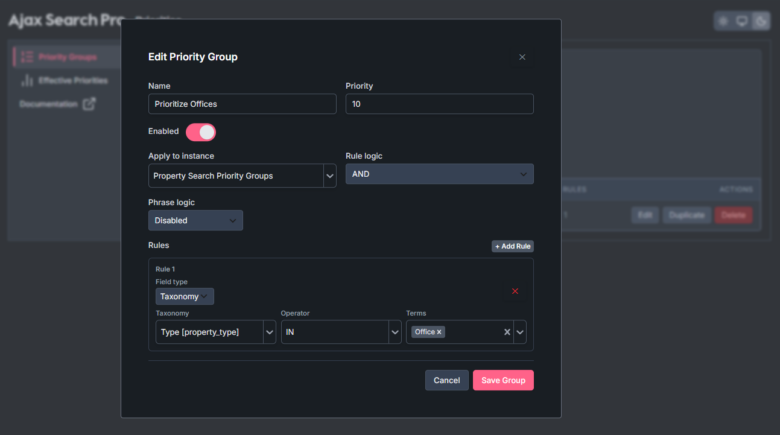The image size is (780, 435).
Task: Open the Apply to instance dropdown
Action: click(242, 176)
